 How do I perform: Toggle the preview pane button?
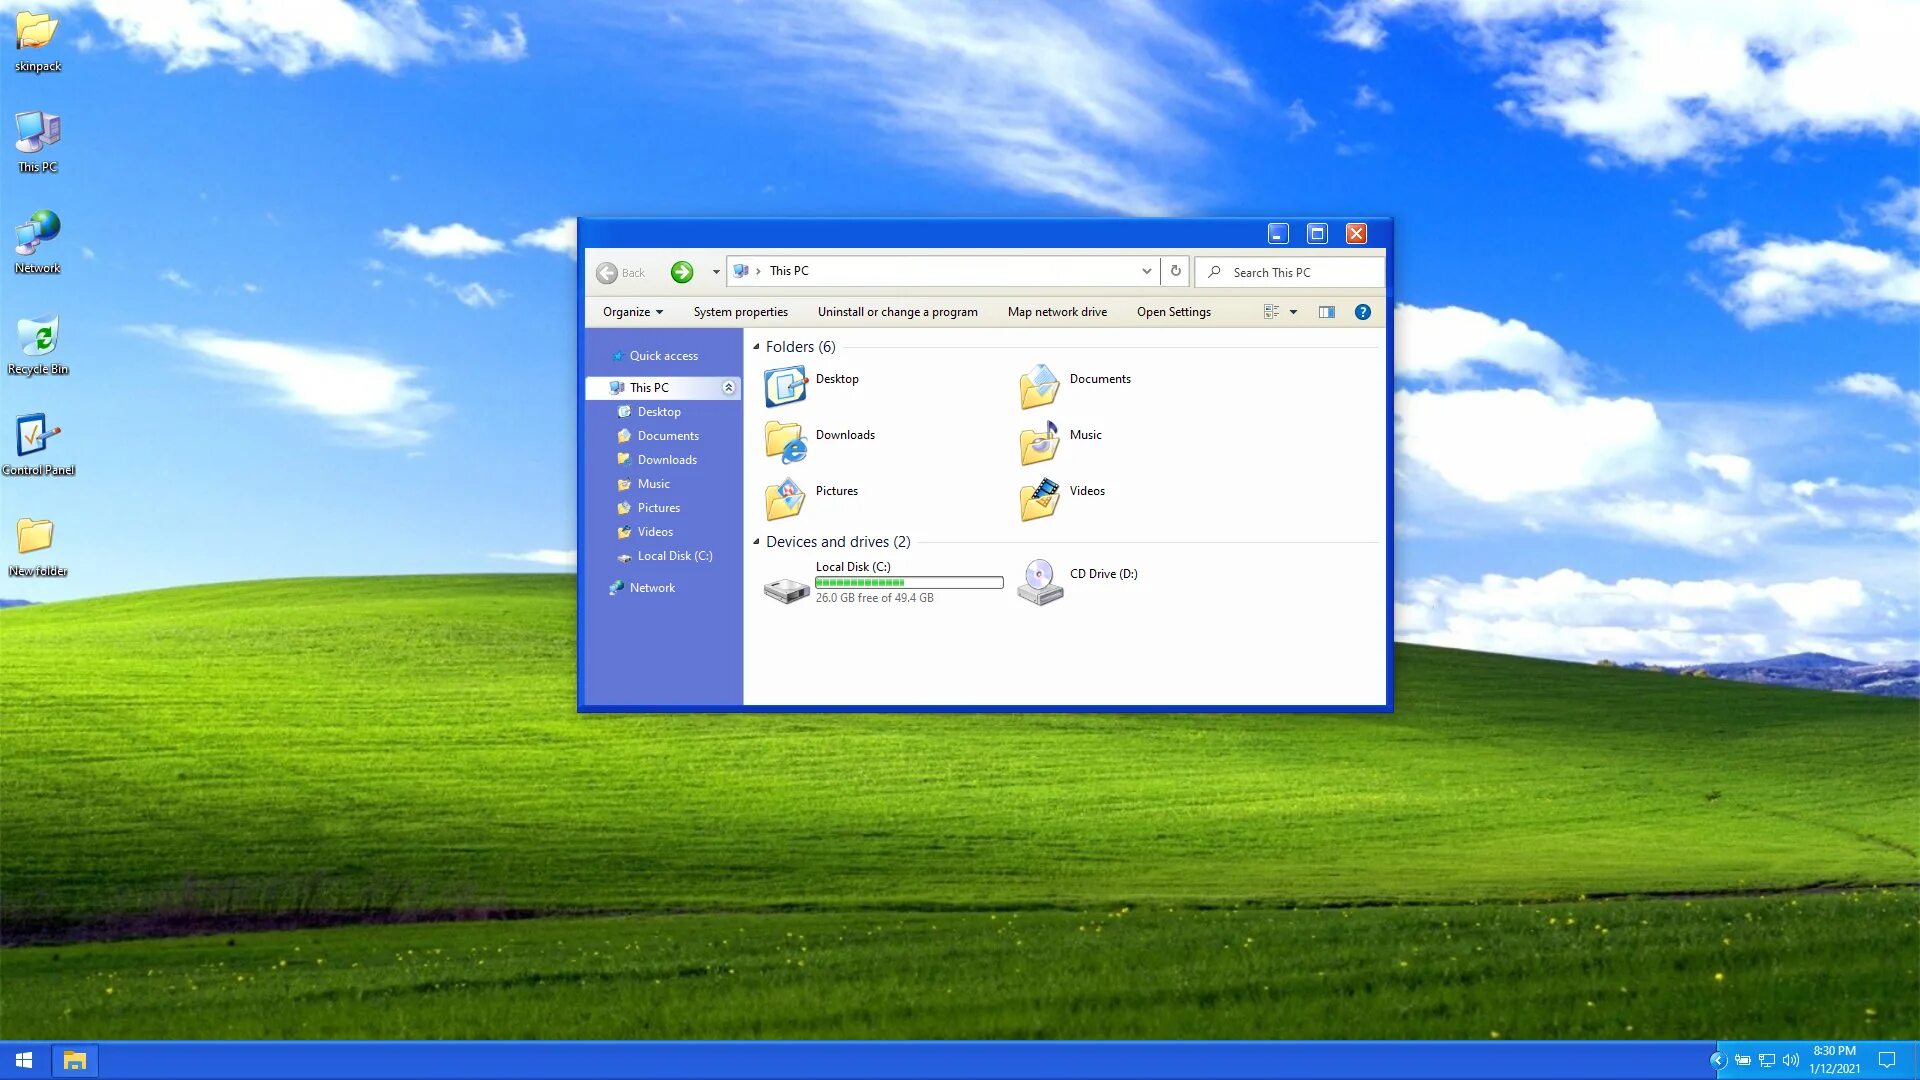pos(1326,312)
